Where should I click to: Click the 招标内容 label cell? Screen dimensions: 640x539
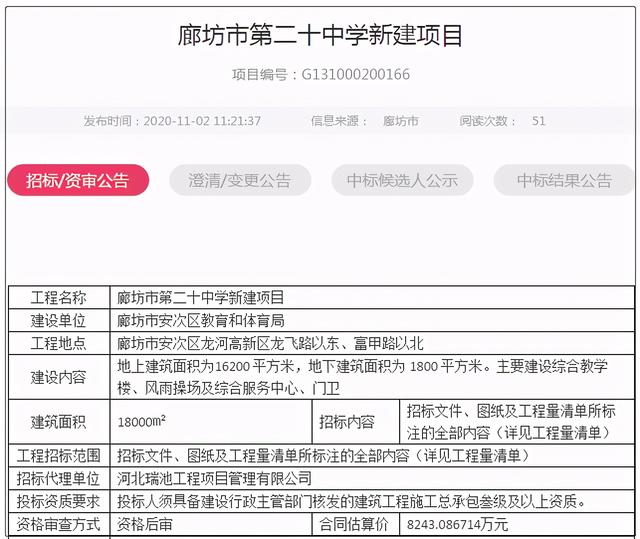tap(356, 421)
